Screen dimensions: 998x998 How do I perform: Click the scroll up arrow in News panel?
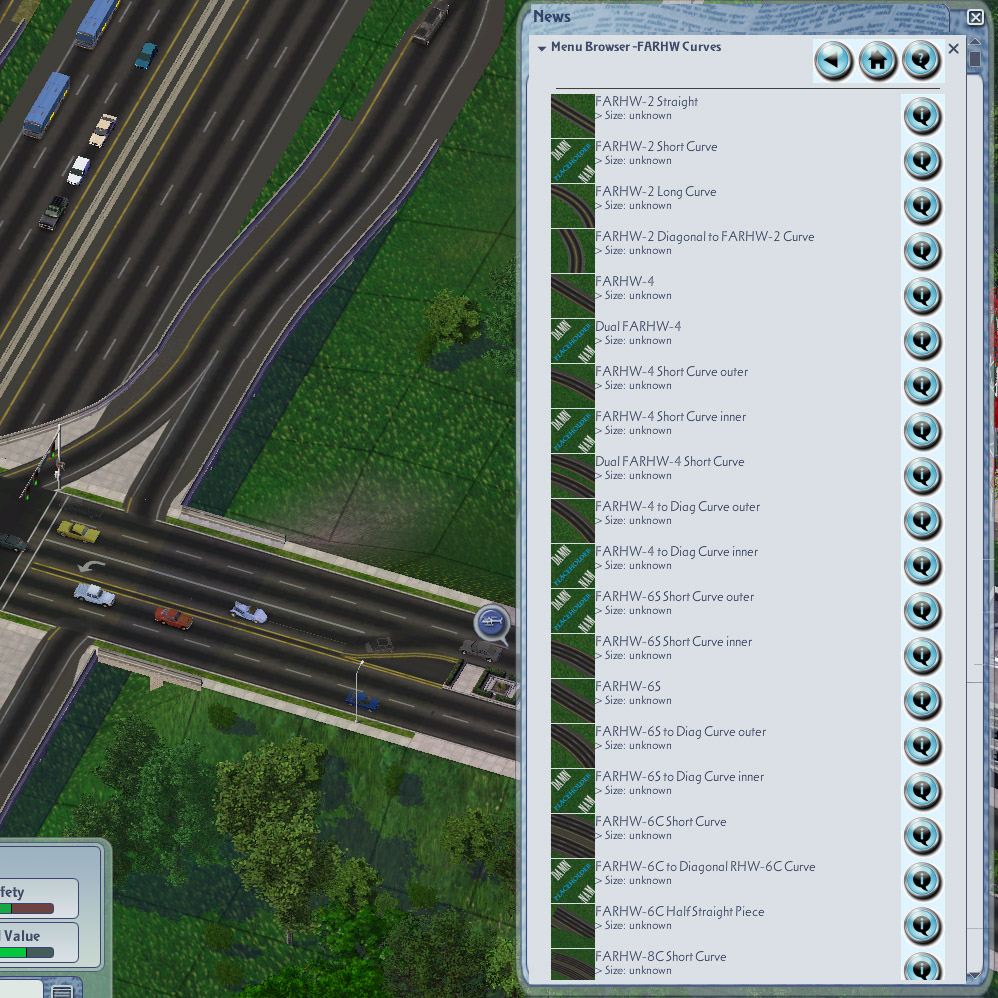click(974, 42)
